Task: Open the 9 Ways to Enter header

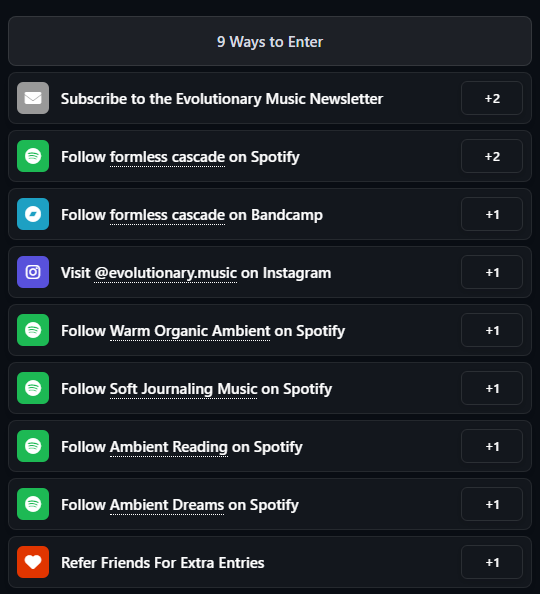Action: [270, 41]
